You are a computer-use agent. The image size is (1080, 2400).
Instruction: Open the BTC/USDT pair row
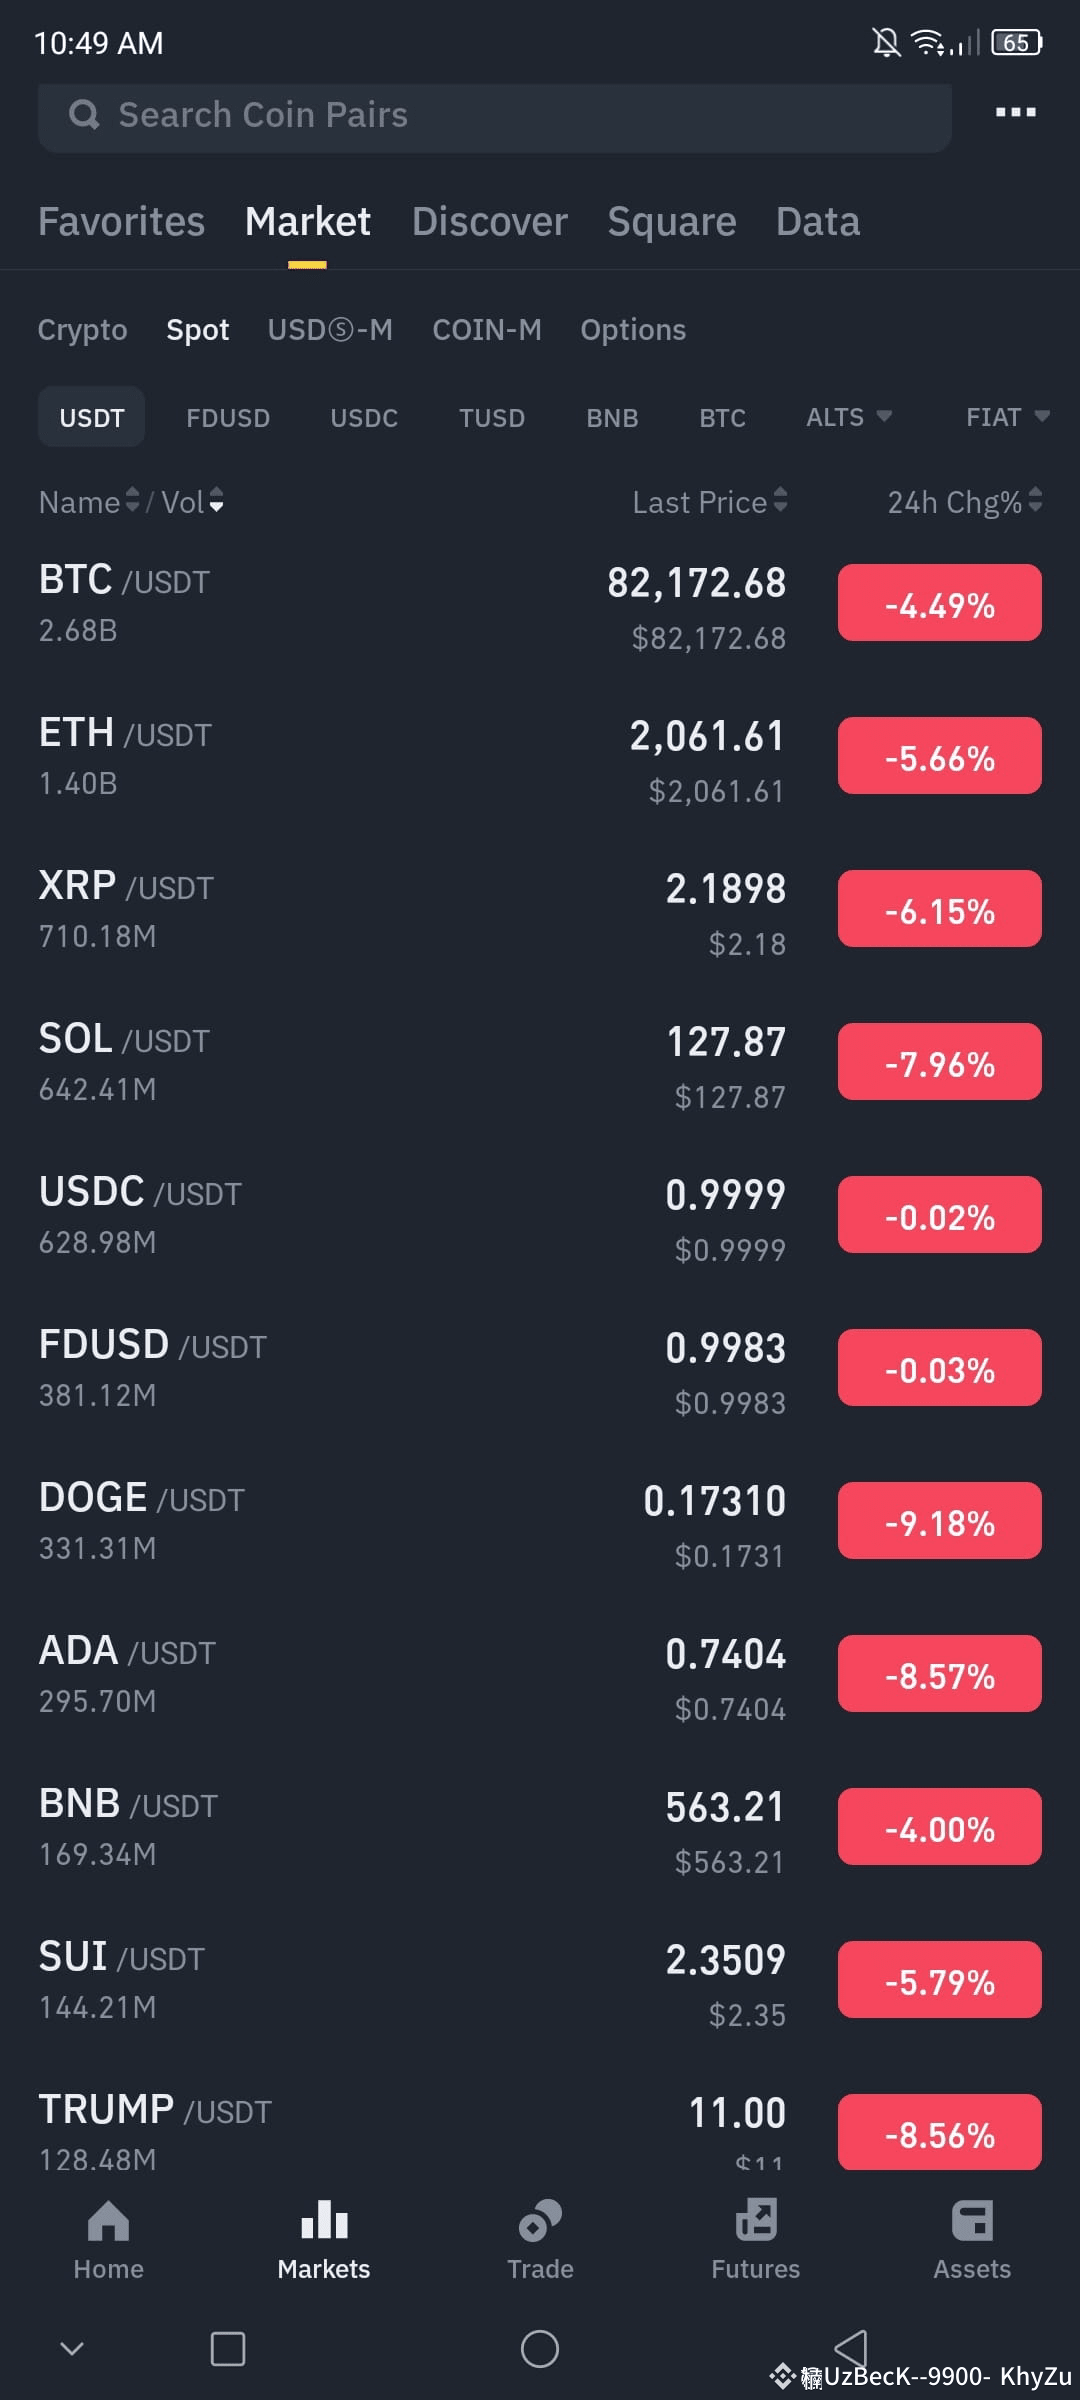[x=540, y=606]
